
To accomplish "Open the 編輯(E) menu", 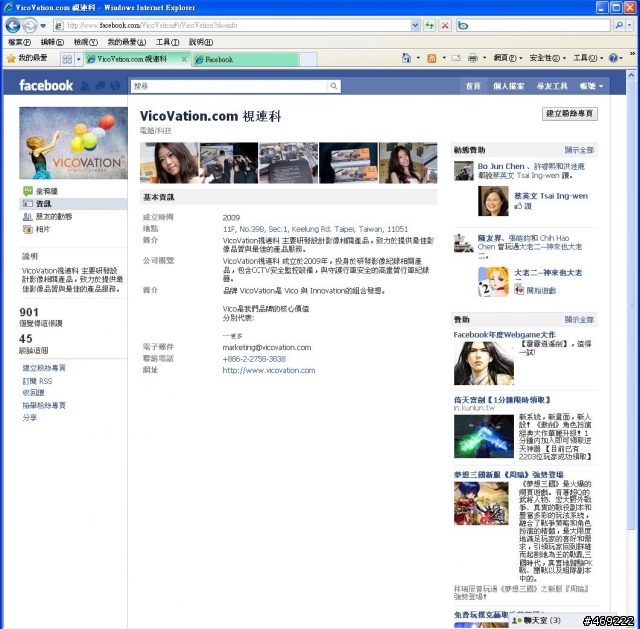I will pos(52,42).
